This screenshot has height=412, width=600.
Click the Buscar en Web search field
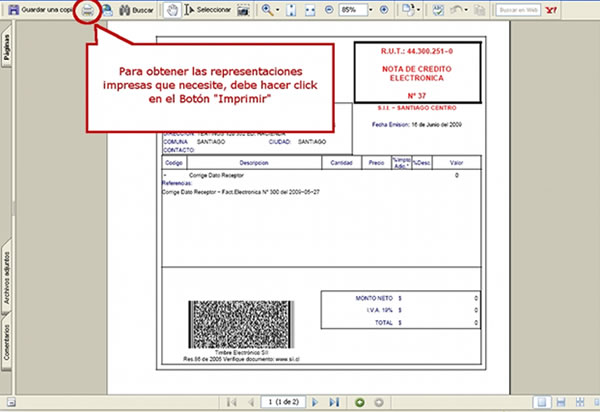[x=518, y=10]
